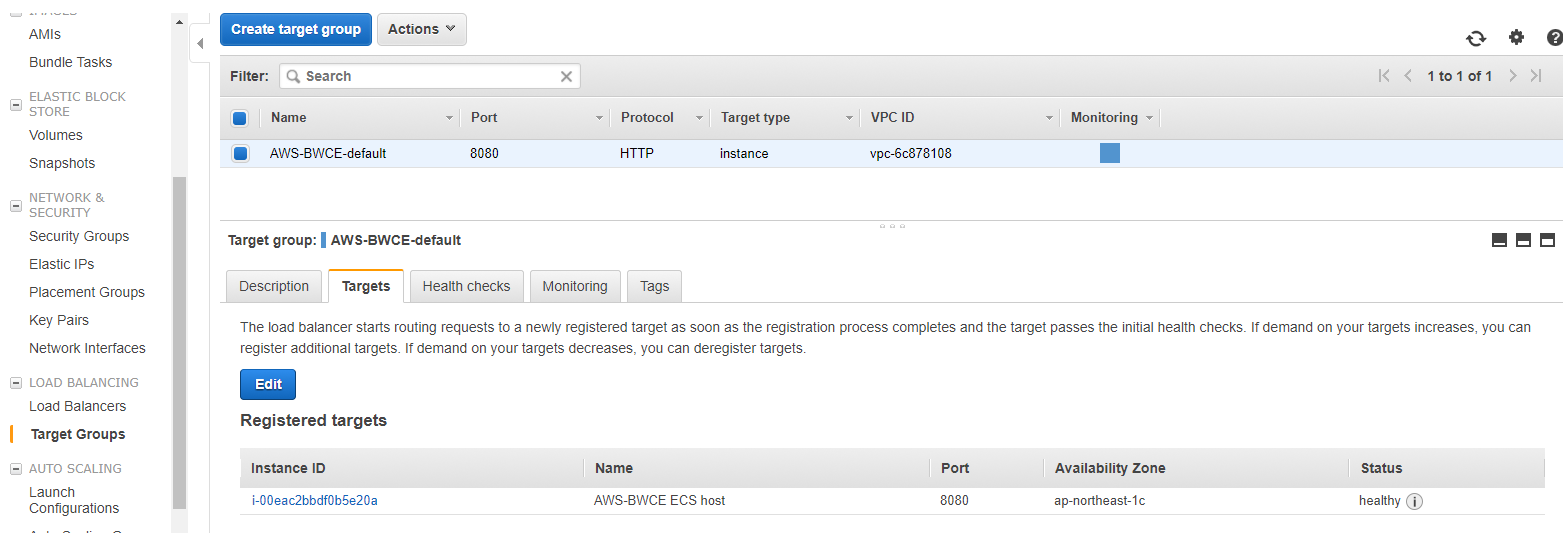Open table settings gear icon

tap(1516, 37)
